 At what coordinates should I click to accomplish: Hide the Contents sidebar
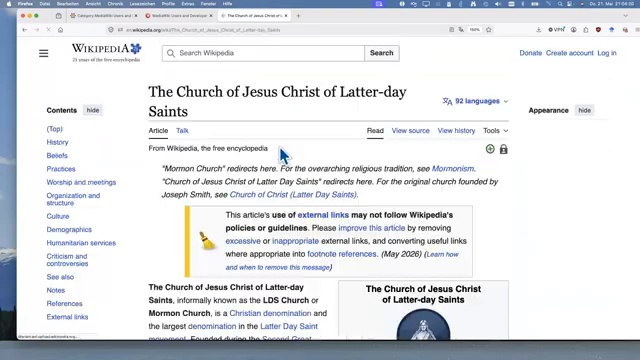click(x=93, y=110)
